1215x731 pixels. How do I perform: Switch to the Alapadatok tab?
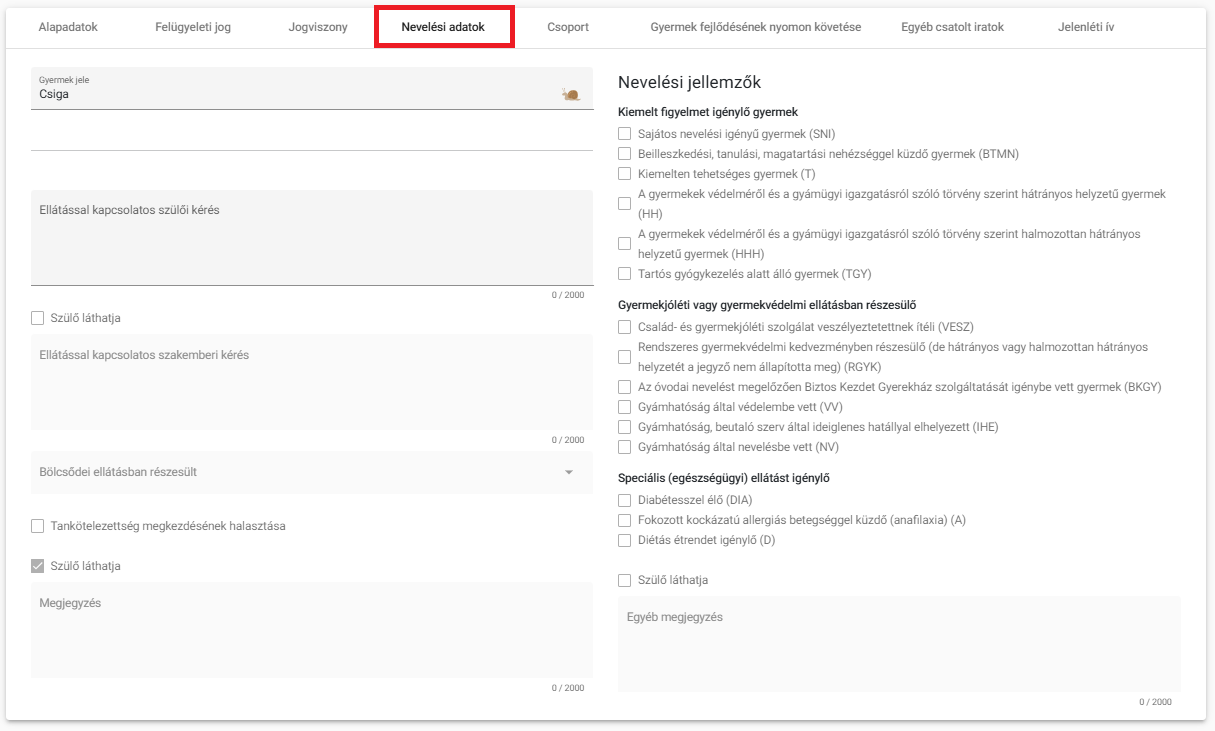pos(68,27)
